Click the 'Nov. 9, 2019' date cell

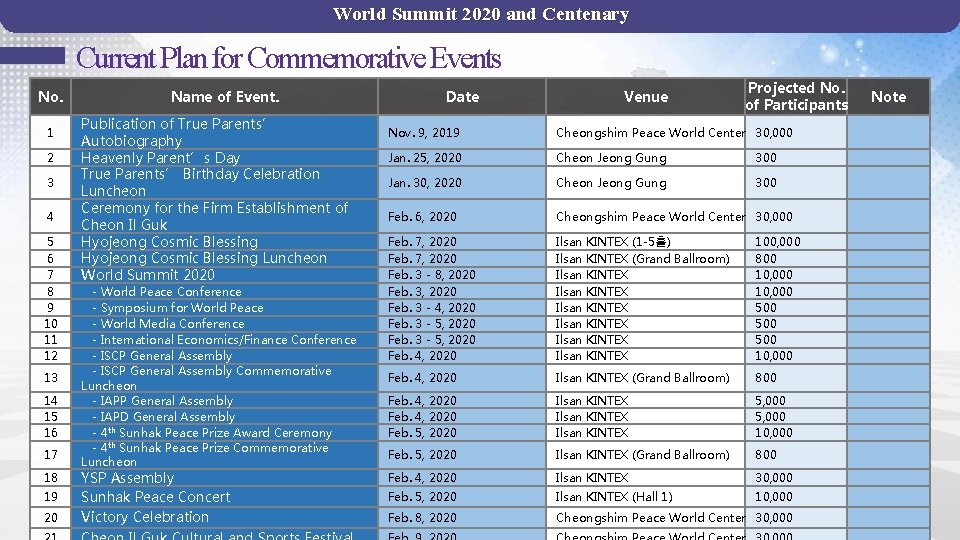pos(462,132)
